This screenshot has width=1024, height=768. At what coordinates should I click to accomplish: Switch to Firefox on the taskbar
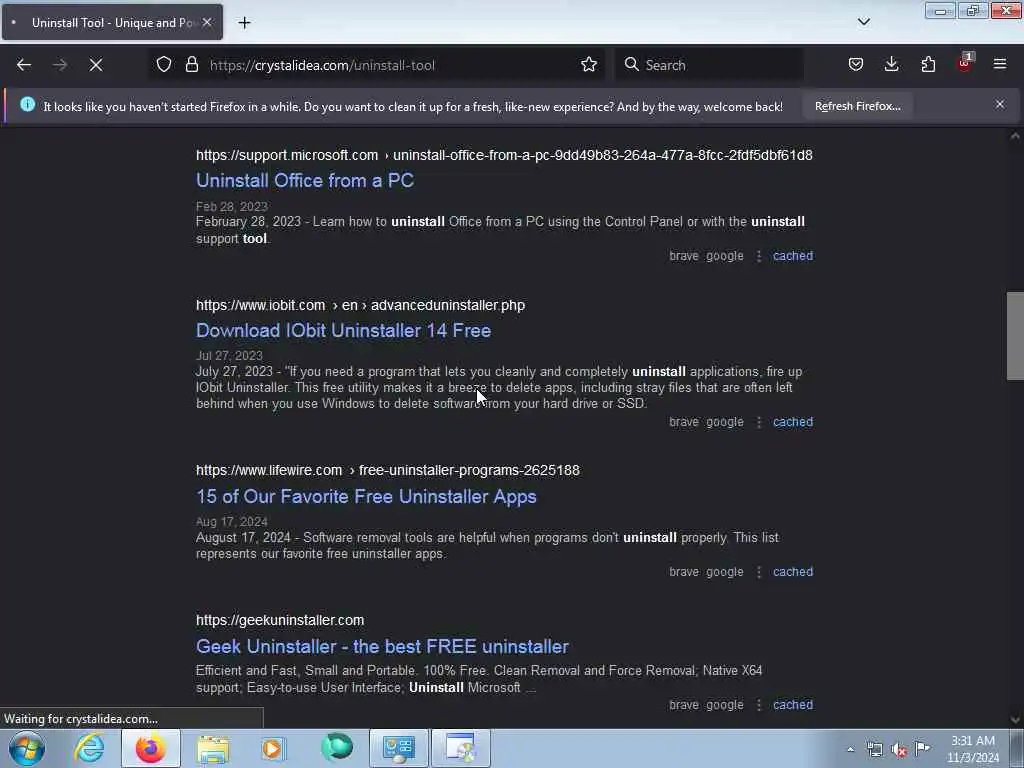pos(150,748)
